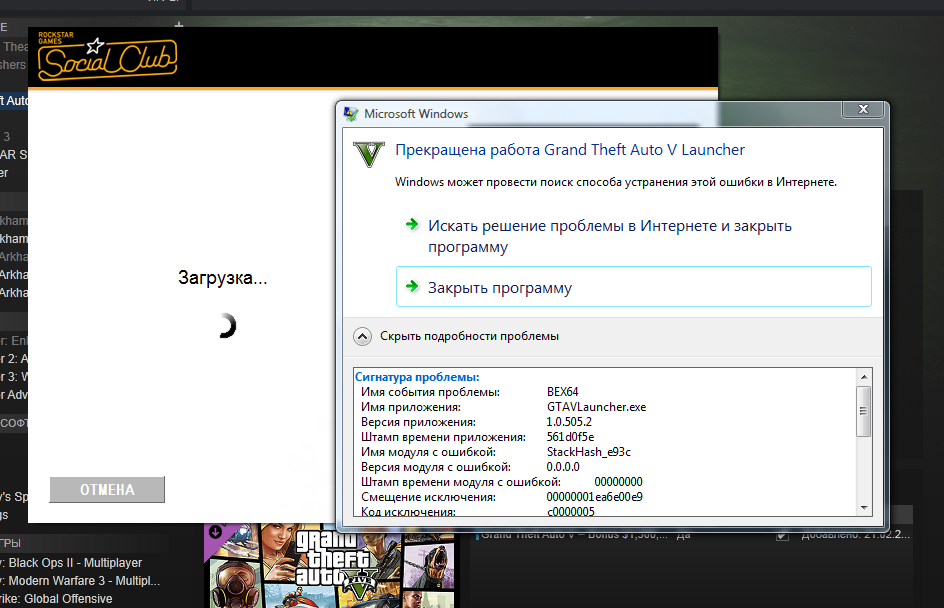Click scroll-up arrow in problem signature box
Image resolution: width=944 pixels, height=608 pixels.
click(x=864, y=377)
